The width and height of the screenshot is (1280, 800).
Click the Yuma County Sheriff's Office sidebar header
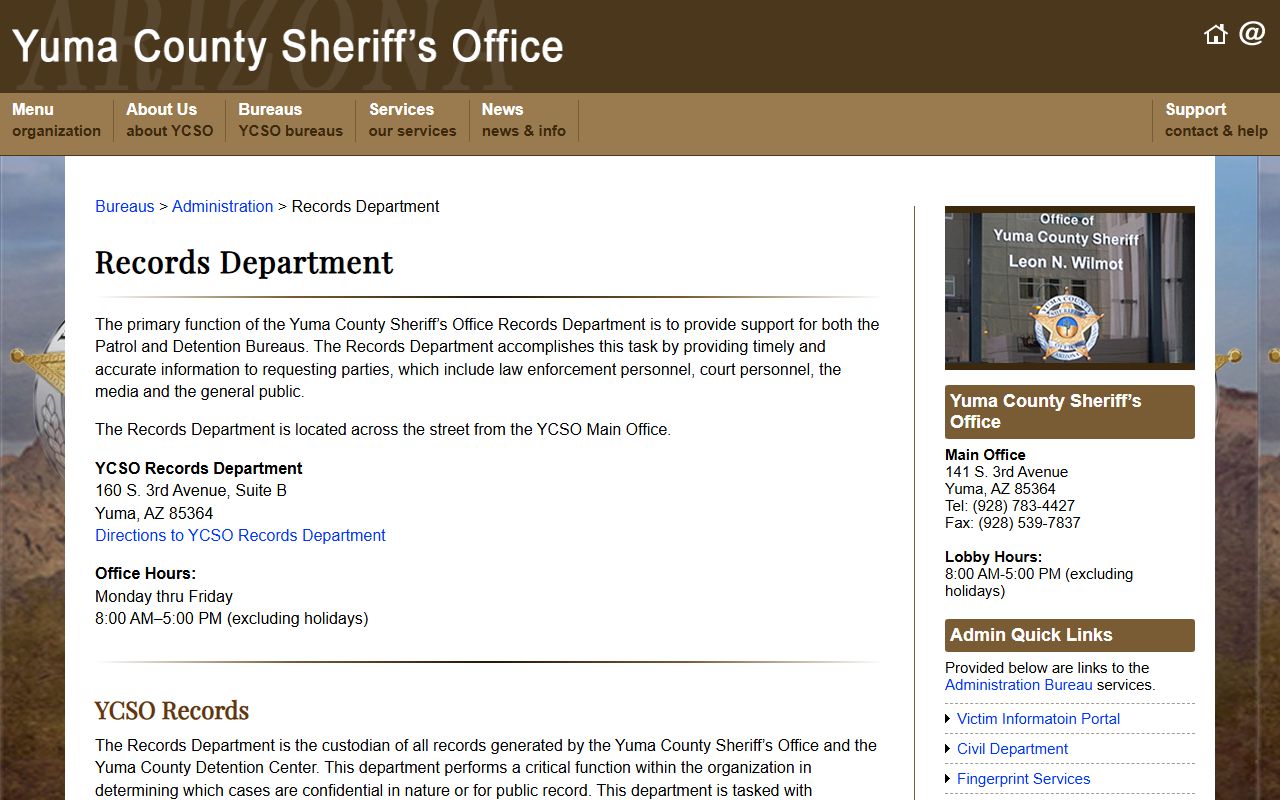[x=1069, y=412]
